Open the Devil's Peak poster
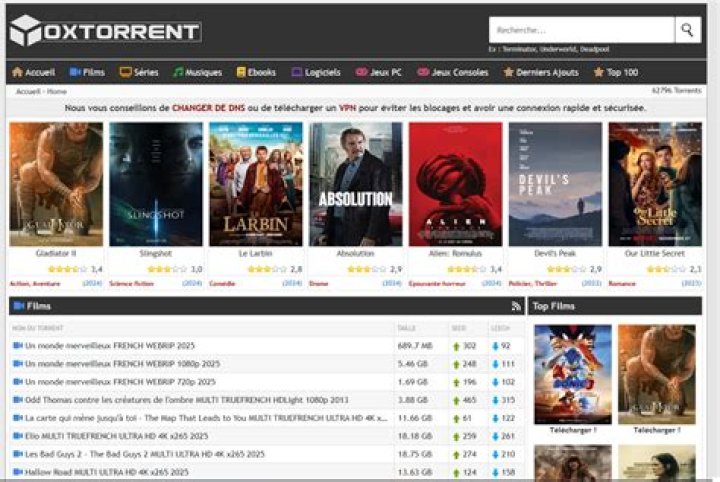 tap(555, 184)
